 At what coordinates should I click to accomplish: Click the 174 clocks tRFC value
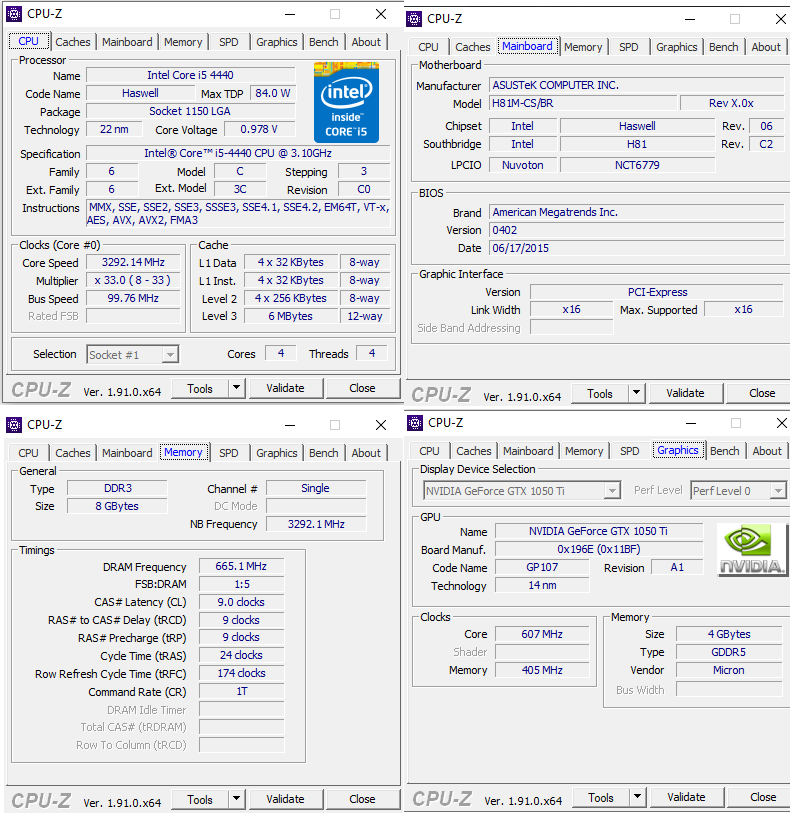pos(241,673)
